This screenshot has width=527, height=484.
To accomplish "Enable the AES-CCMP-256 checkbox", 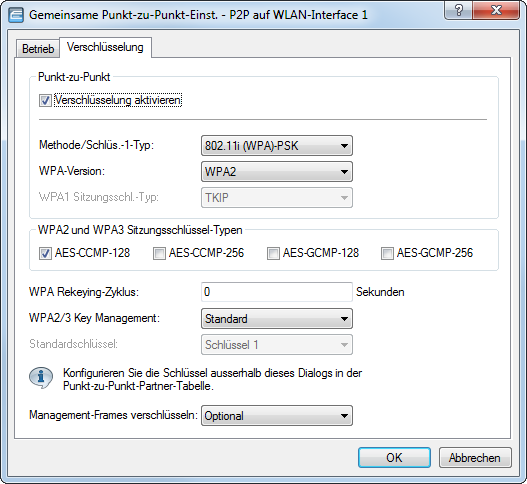I will pos(159,253).
